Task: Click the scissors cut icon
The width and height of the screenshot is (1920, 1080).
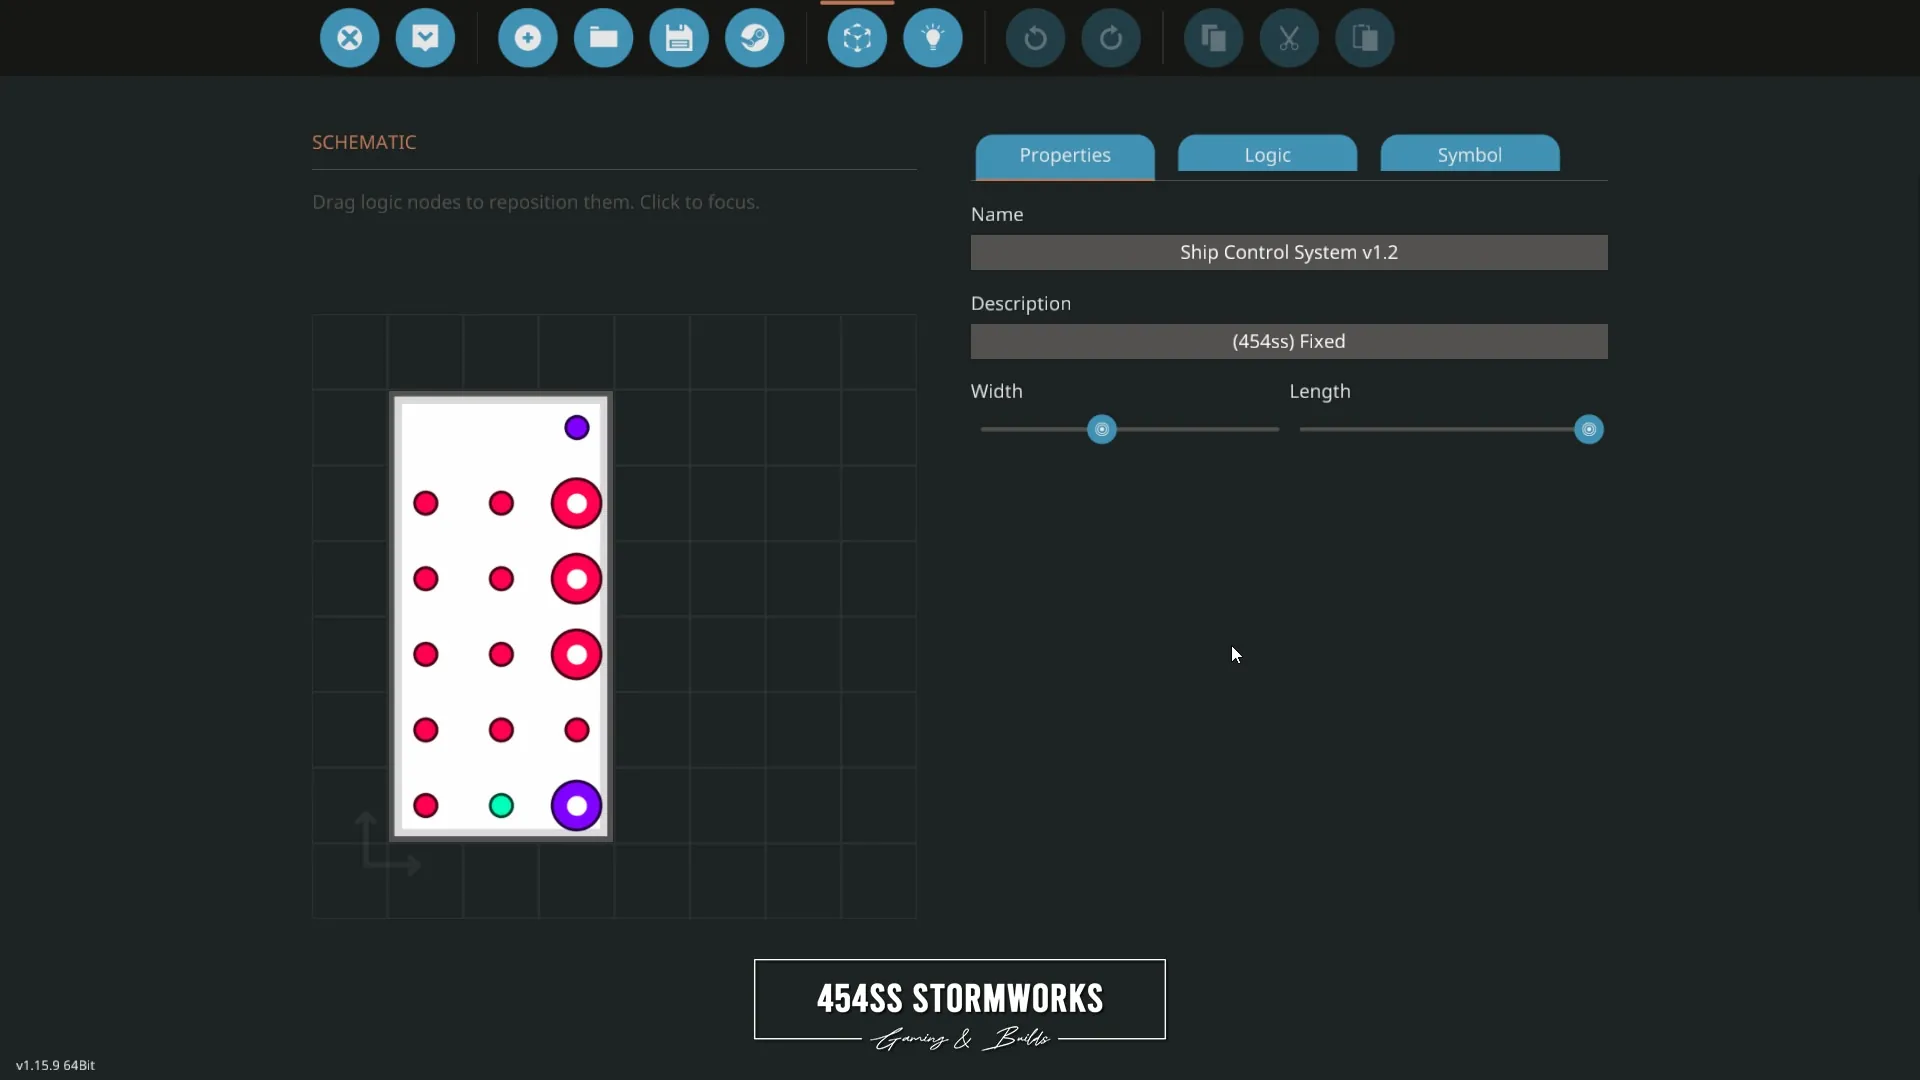Action: pos(1289,38)
